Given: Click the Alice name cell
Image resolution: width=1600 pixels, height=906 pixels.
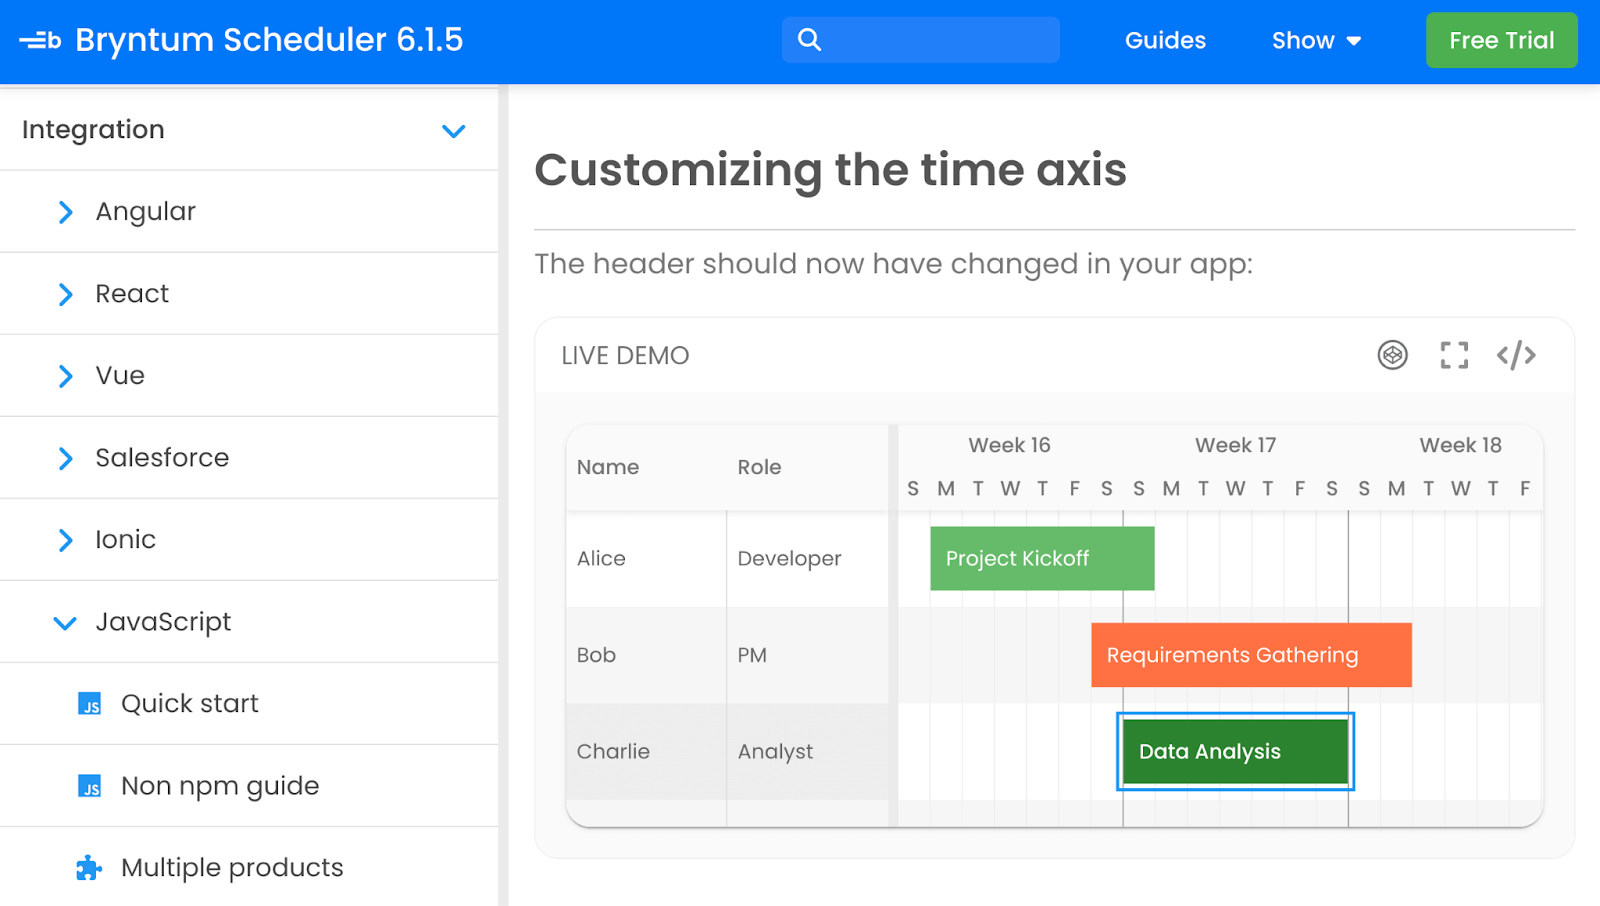Looking at the screenshot, I should pyautogui.click(x=647, y=558).
